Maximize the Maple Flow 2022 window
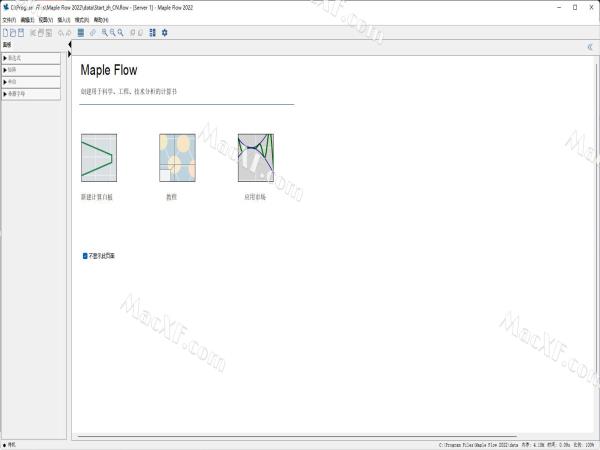This screenshot has height=450, width=600. click(575, 7)
